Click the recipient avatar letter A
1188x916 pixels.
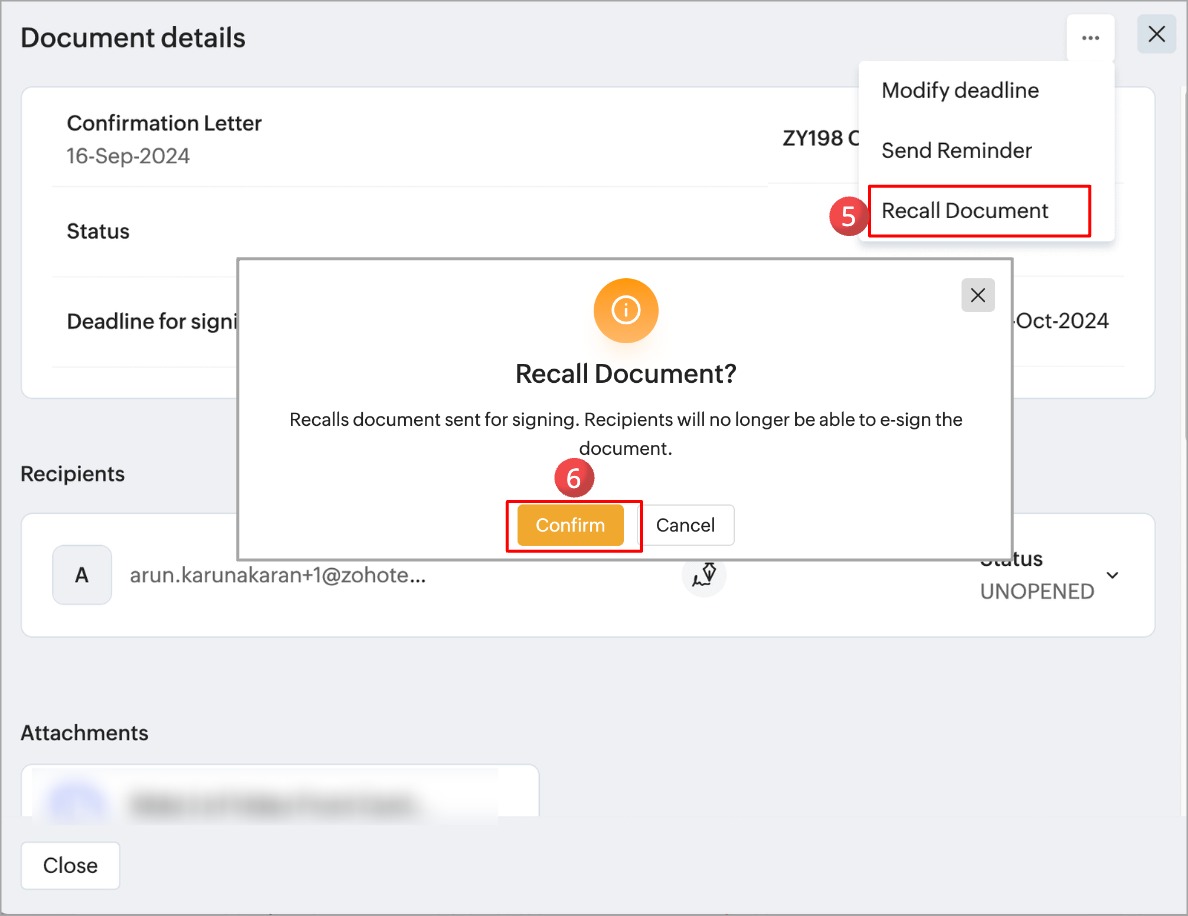point(81,575)
